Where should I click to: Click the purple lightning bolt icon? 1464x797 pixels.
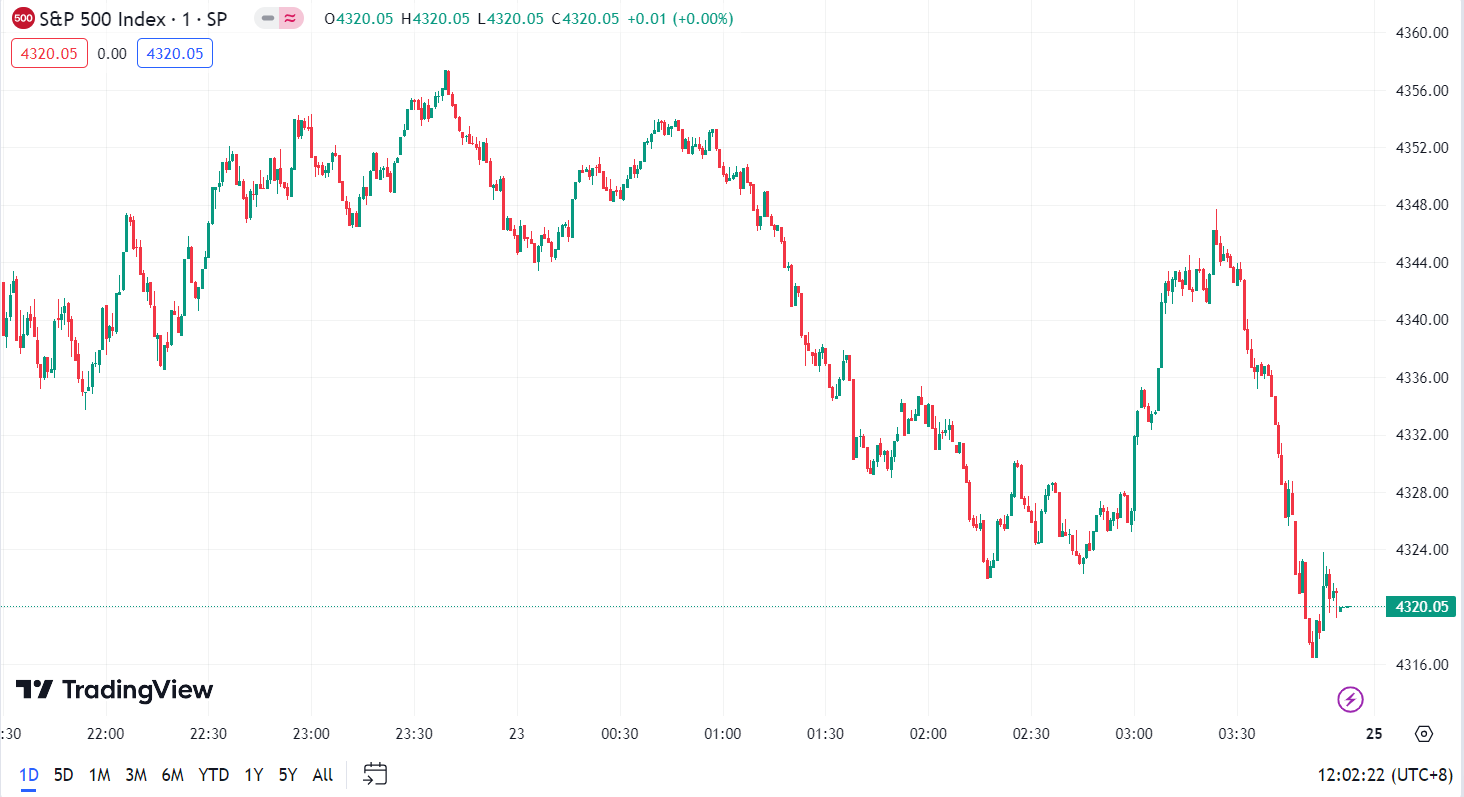point(1351,699)
